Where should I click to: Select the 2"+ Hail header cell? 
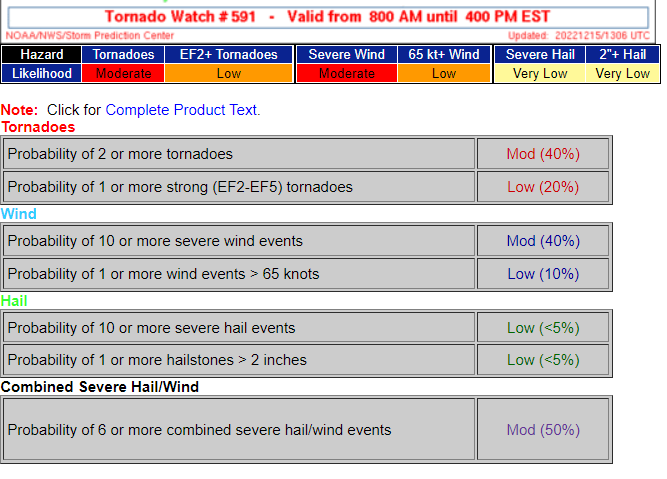(623, 54)
